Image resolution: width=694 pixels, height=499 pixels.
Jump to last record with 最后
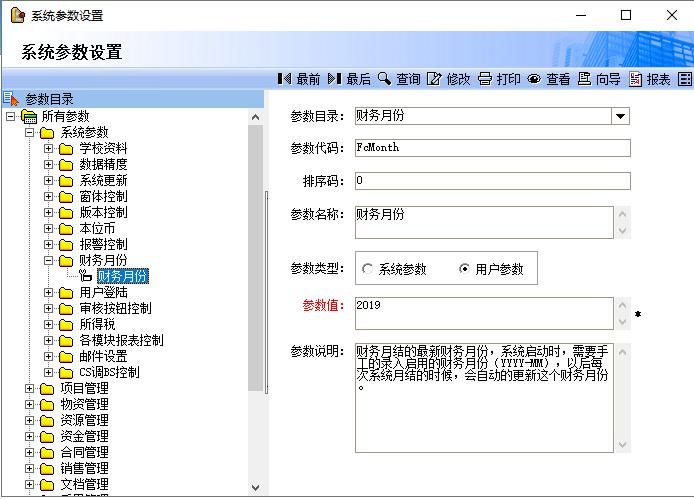(x=334, y=79)
